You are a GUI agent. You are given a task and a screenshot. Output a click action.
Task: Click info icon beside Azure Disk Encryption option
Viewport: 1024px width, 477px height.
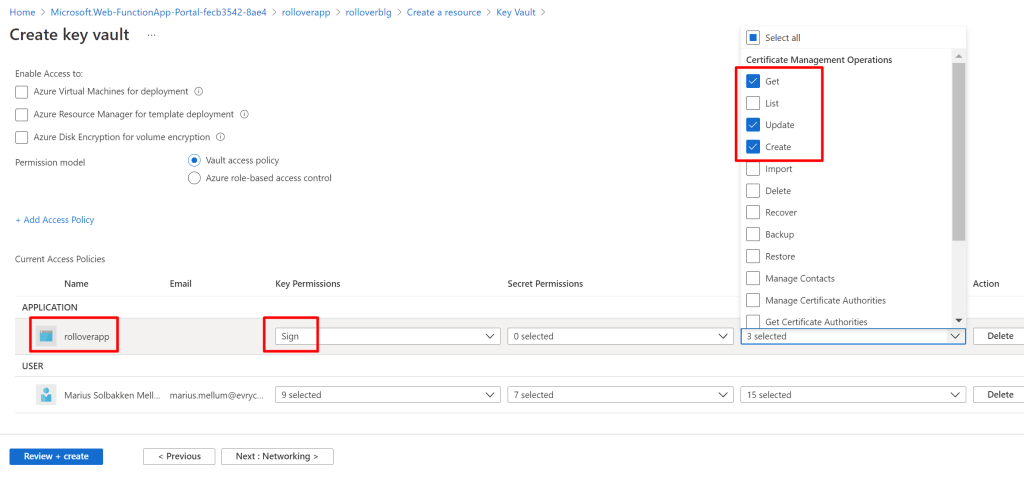220,137
